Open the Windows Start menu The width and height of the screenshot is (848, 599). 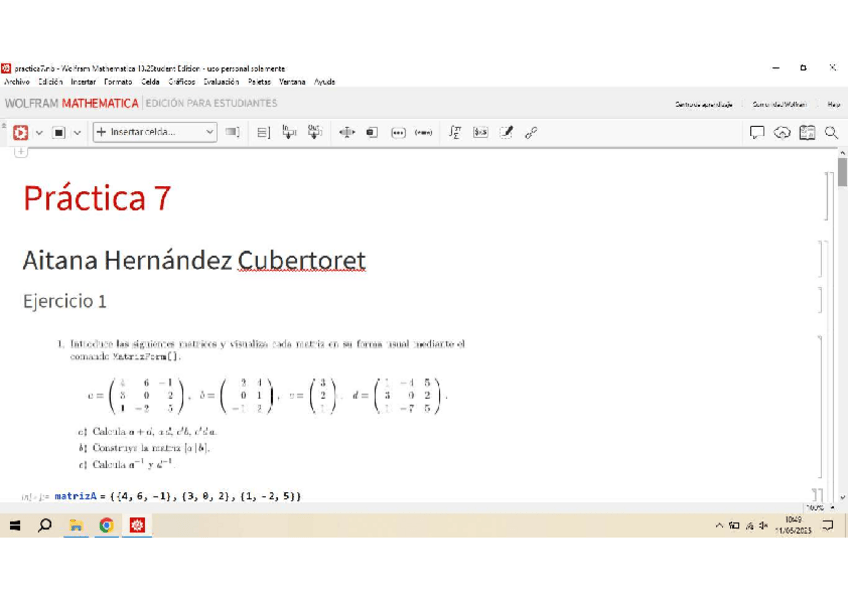point(15,525)
